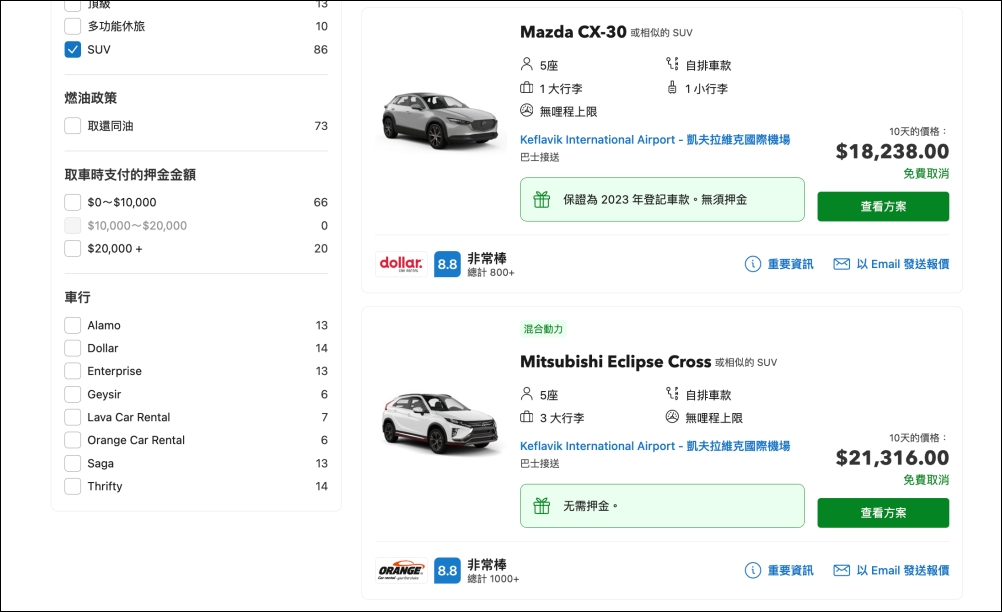This screenshot has width=1002, height=612.
Task: Open the Keflavik International Airport link on Mitsubishi card
Action: click(x=655, y=446)
